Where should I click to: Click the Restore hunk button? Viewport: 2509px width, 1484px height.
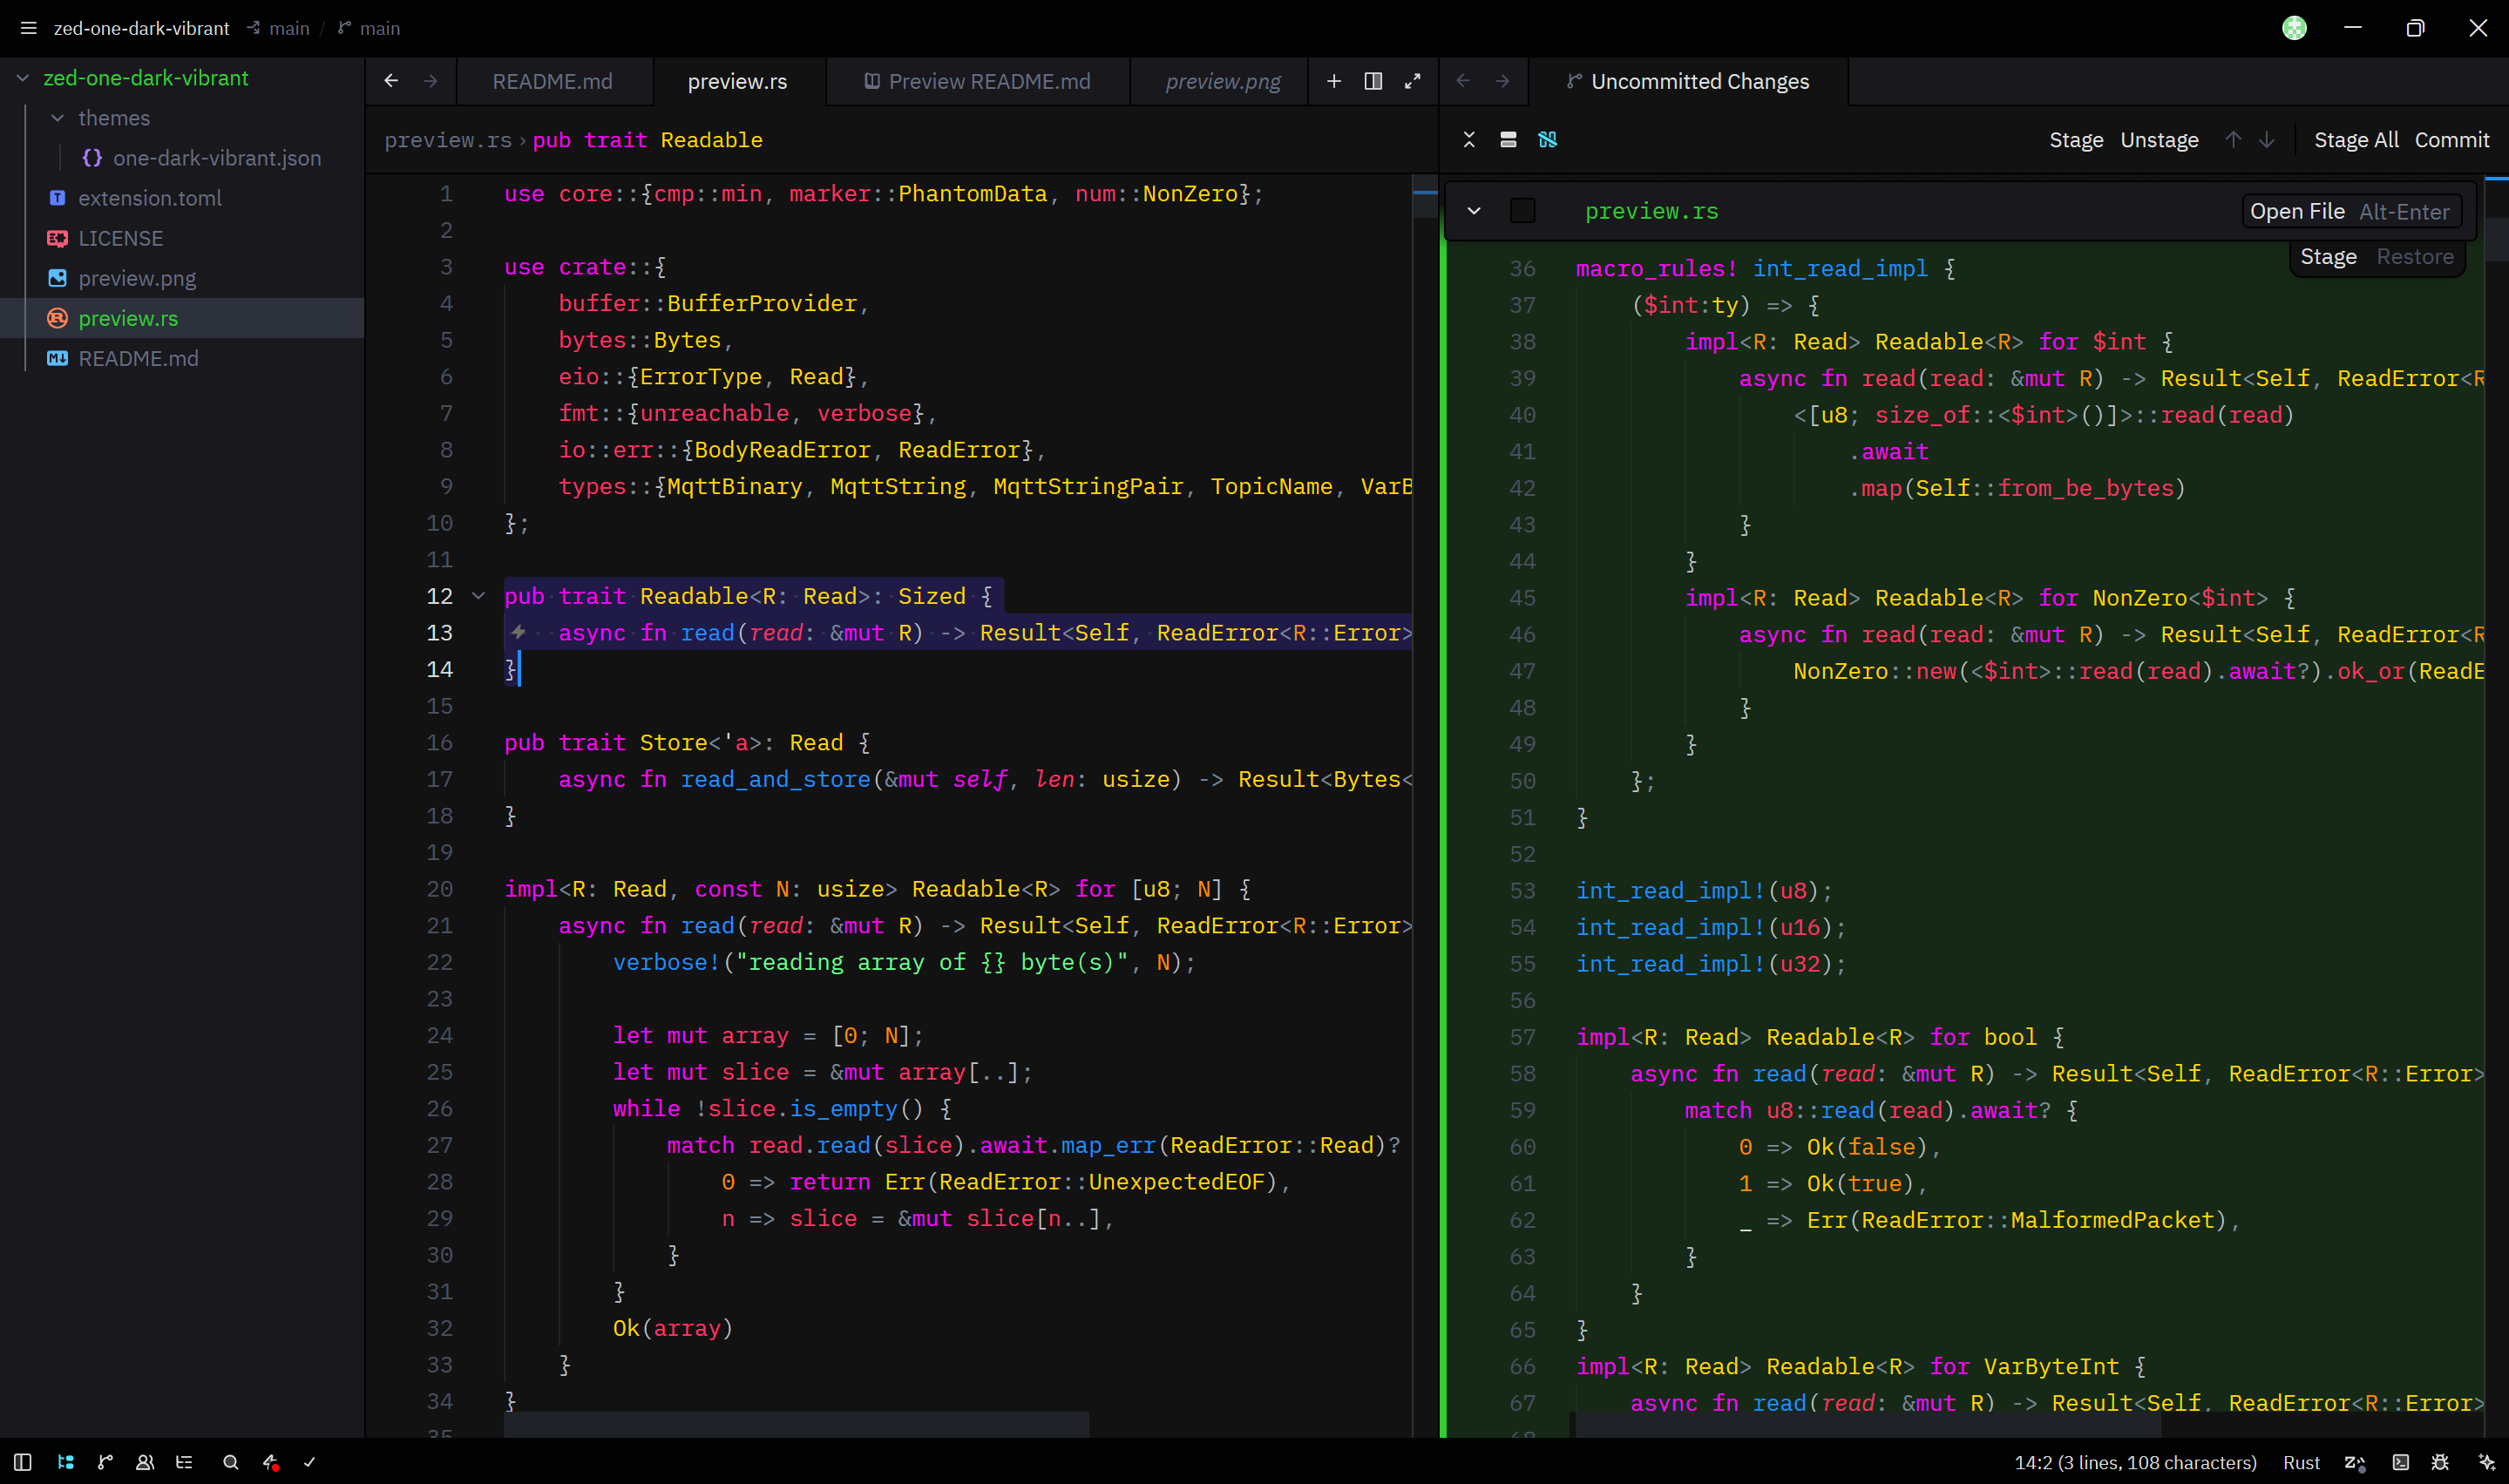(2414, 257)
